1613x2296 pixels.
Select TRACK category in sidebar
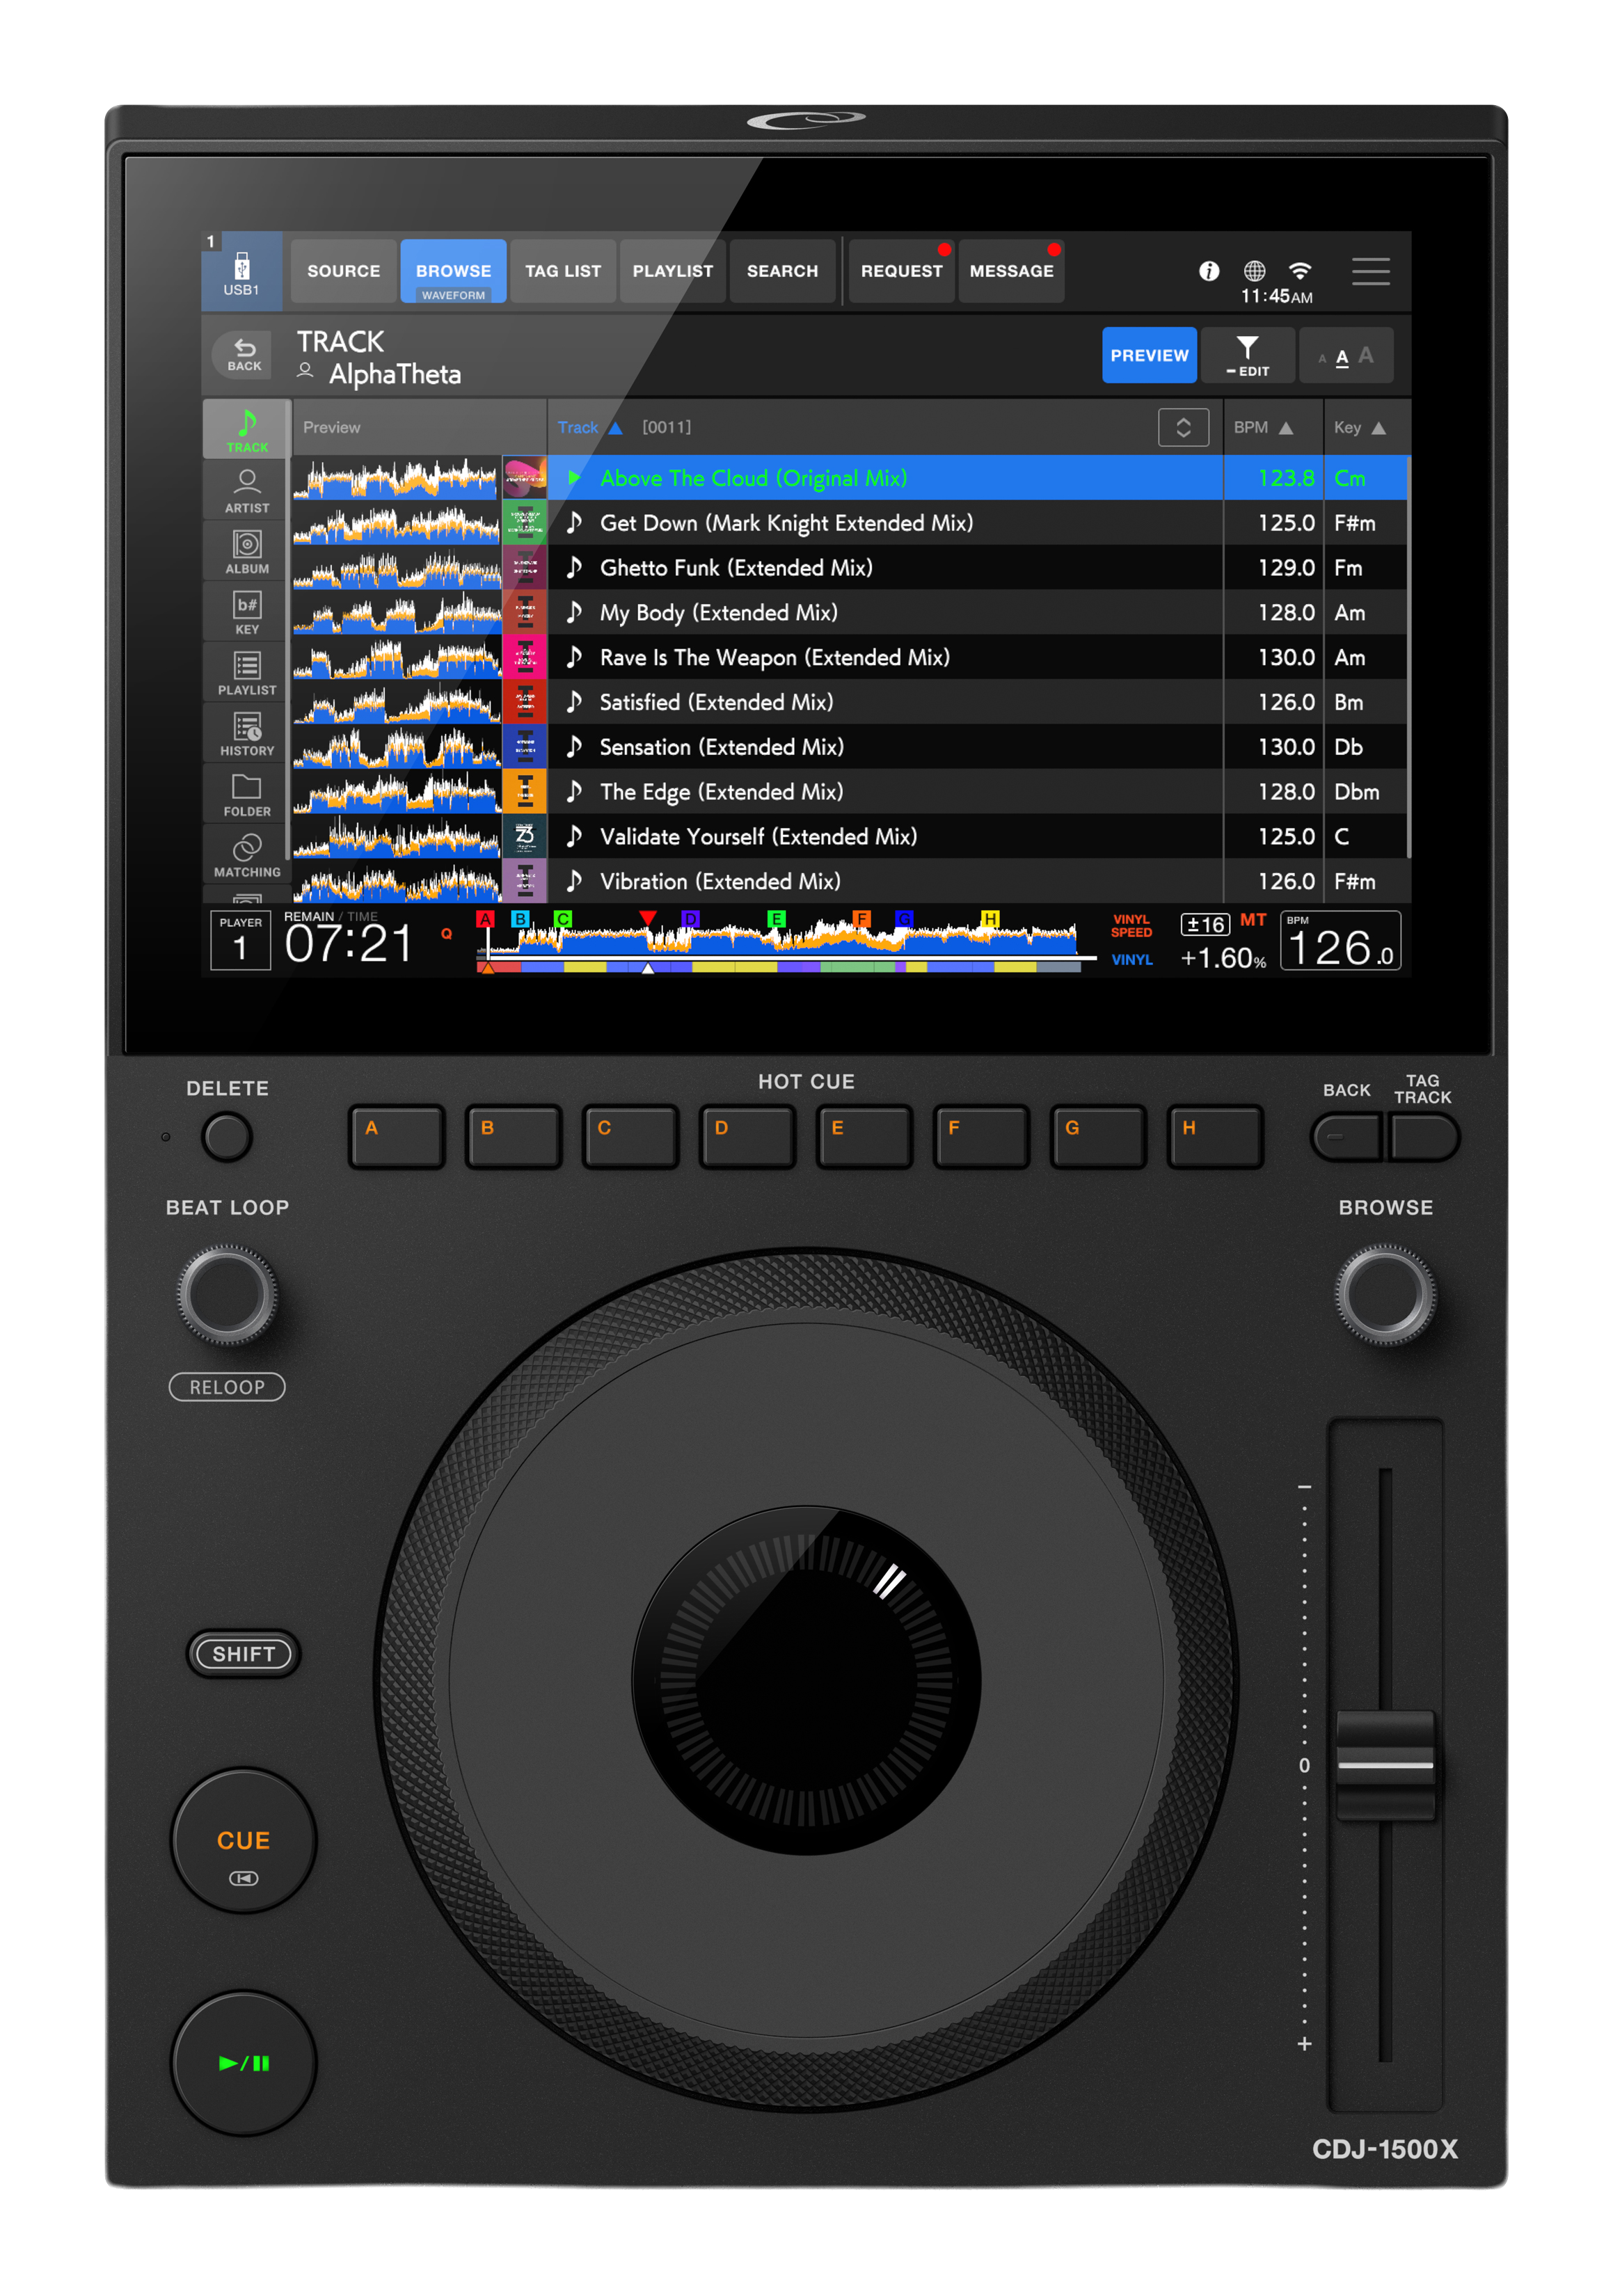click(x=247, y=429)
